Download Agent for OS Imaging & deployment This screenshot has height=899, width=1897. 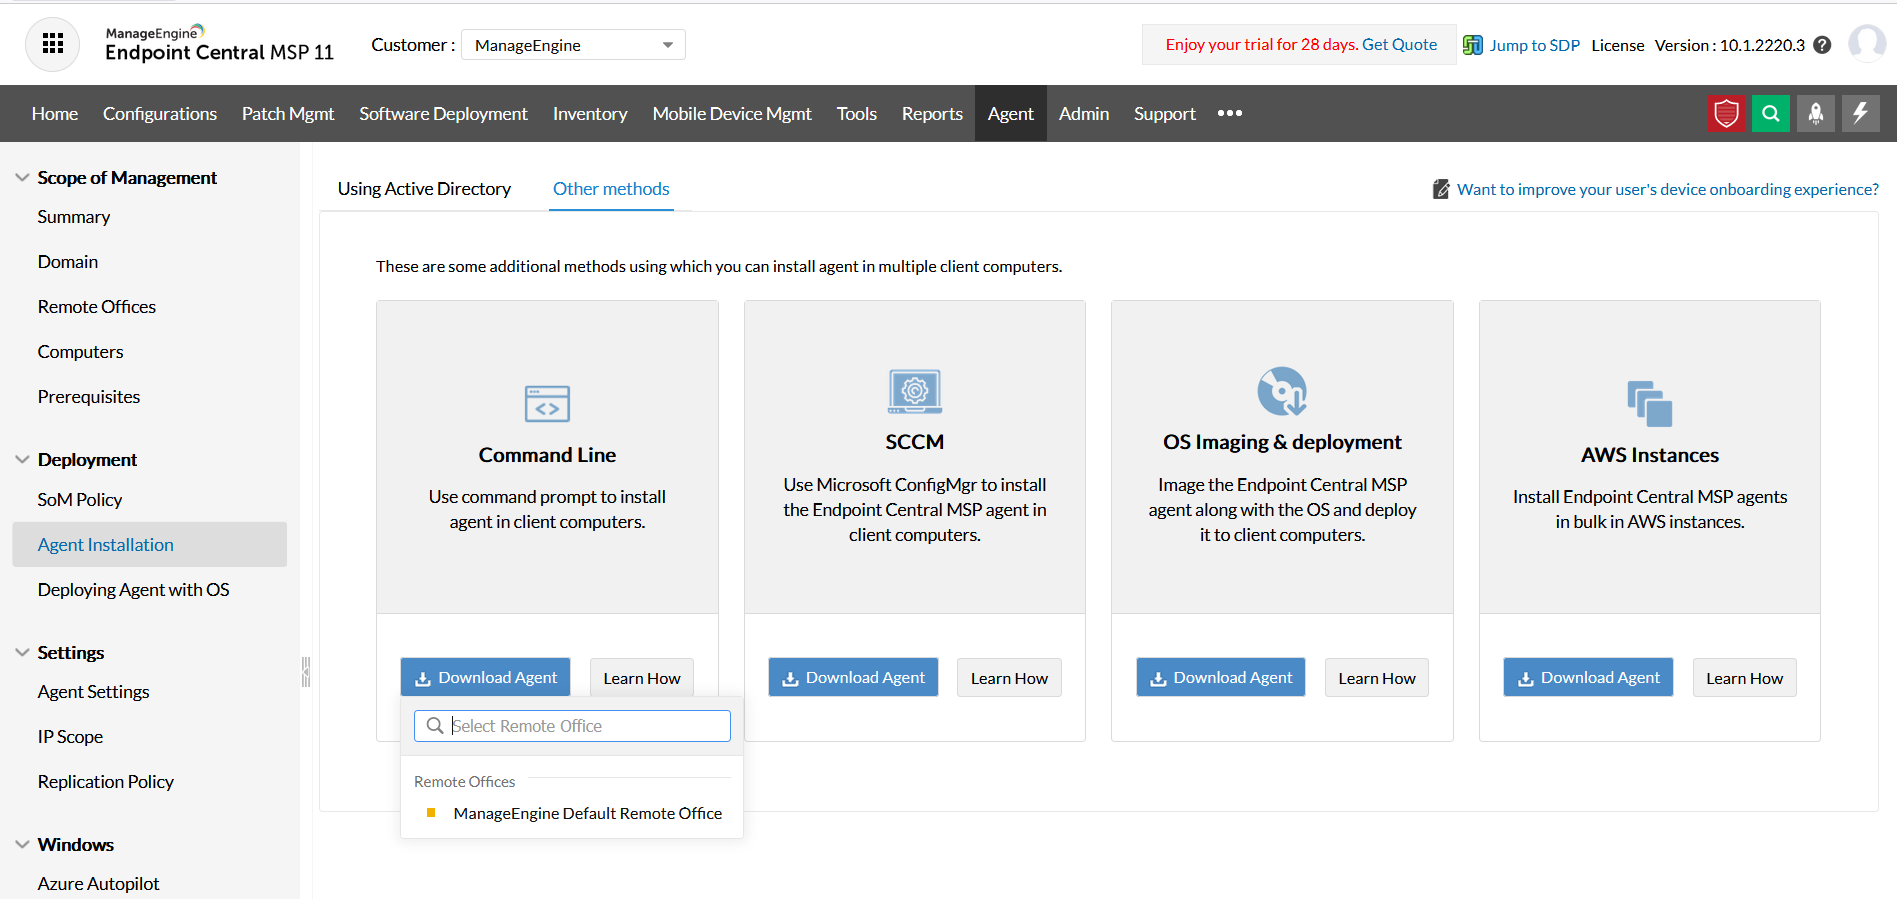tap(1221, 678)
